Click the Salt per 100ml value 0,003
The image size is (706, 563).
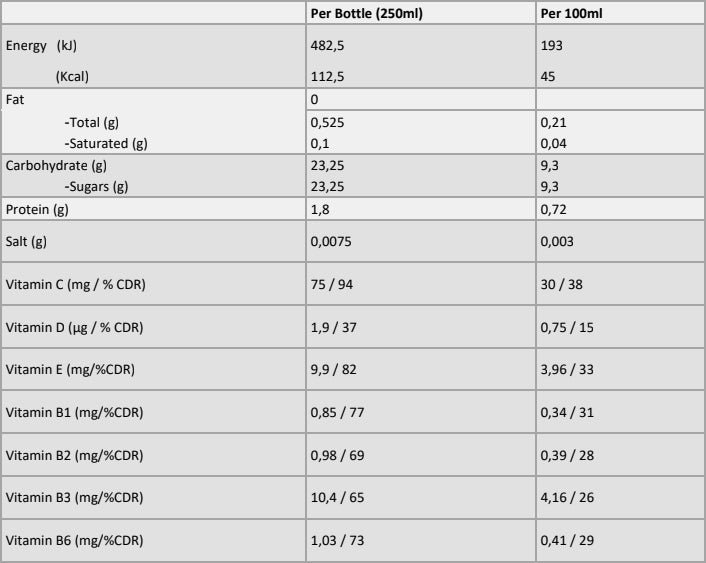pos(557,241)
